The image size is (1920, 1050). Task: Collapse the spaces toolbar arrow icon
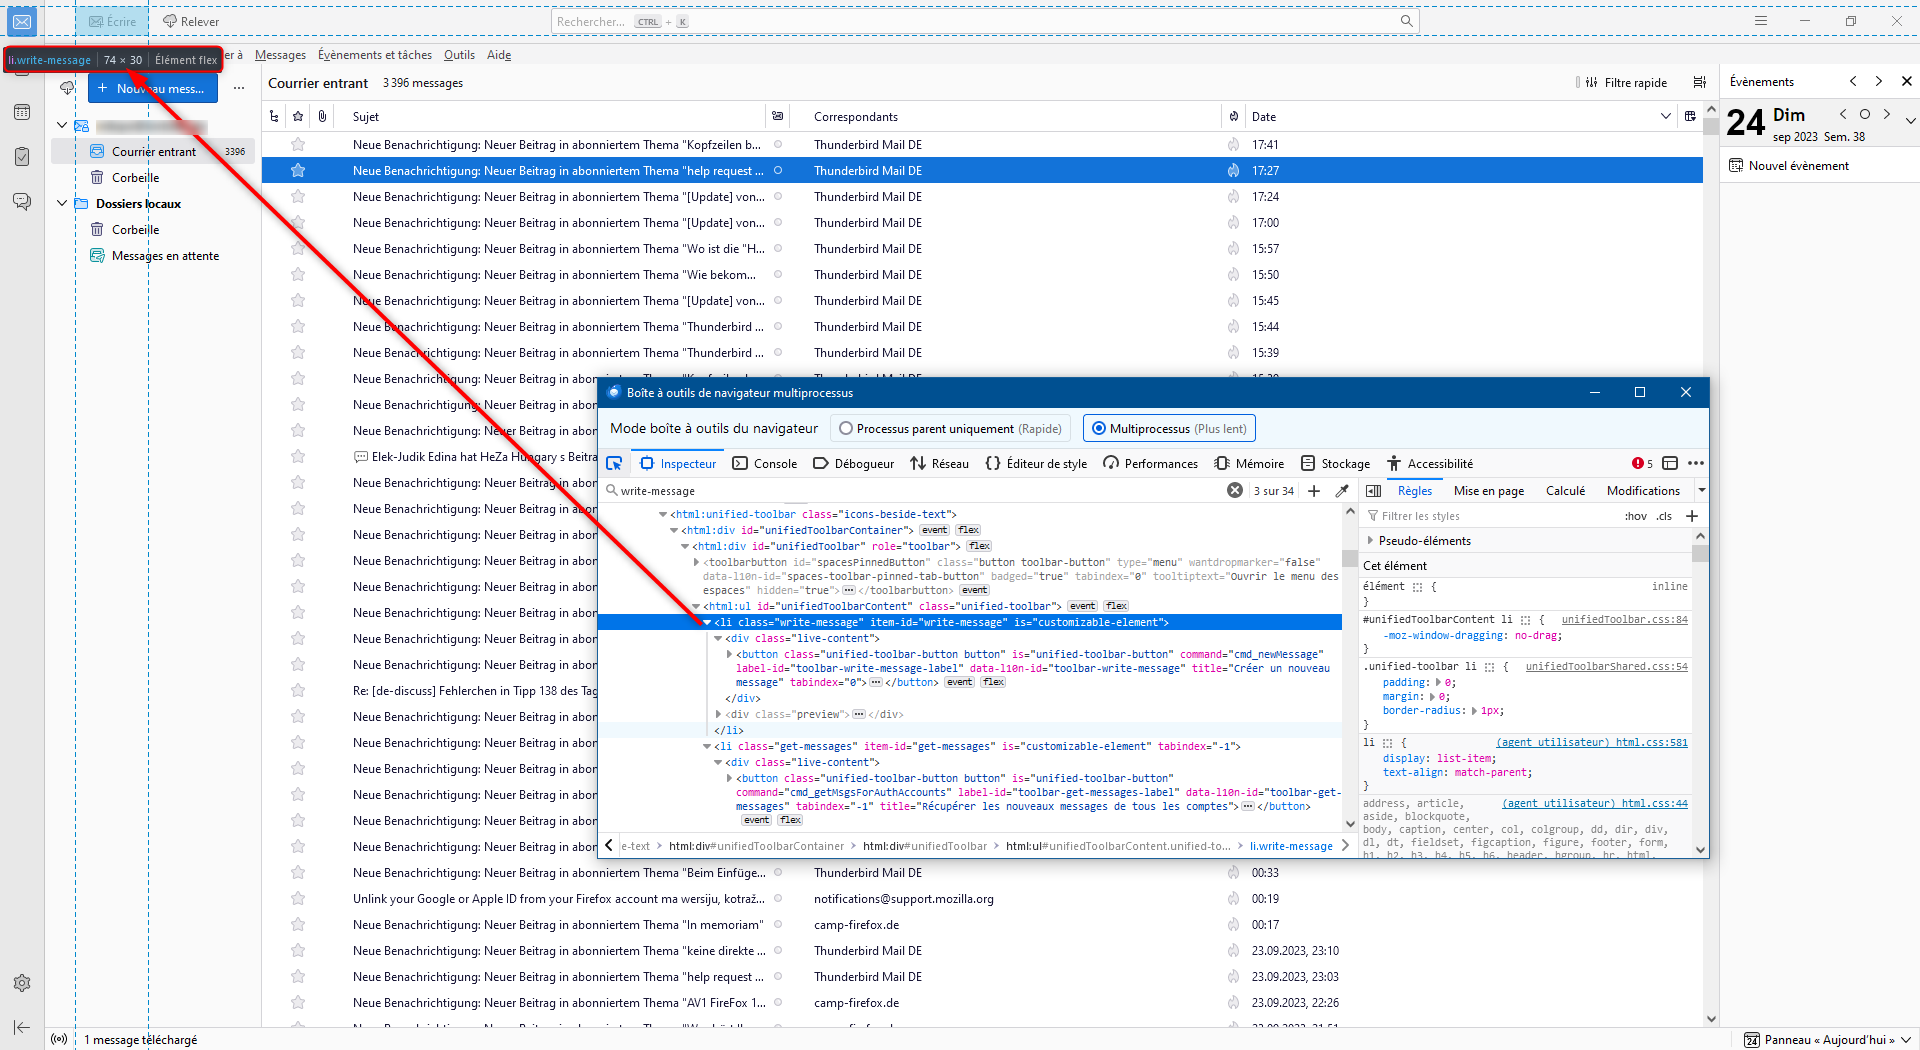(22, 1027)
